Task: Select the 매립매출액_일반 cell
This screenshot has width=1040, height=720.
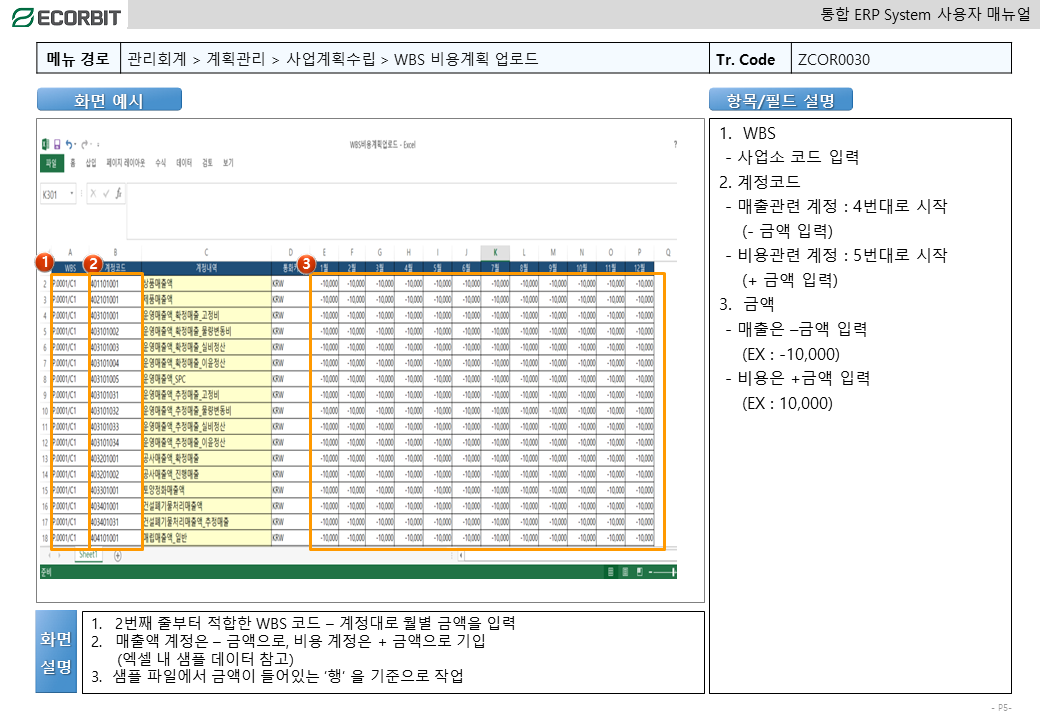Action: [x=206, y=538]
